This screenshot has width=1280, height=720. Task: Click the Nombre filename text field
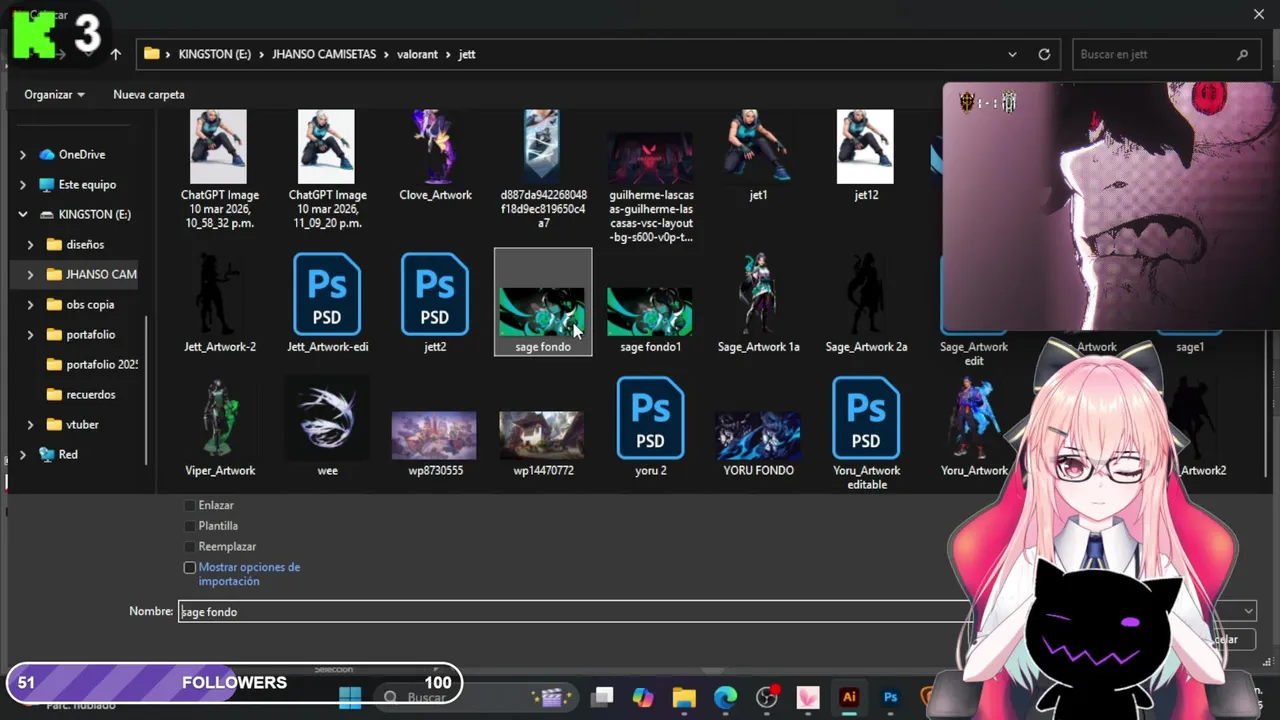pos(575,611)
